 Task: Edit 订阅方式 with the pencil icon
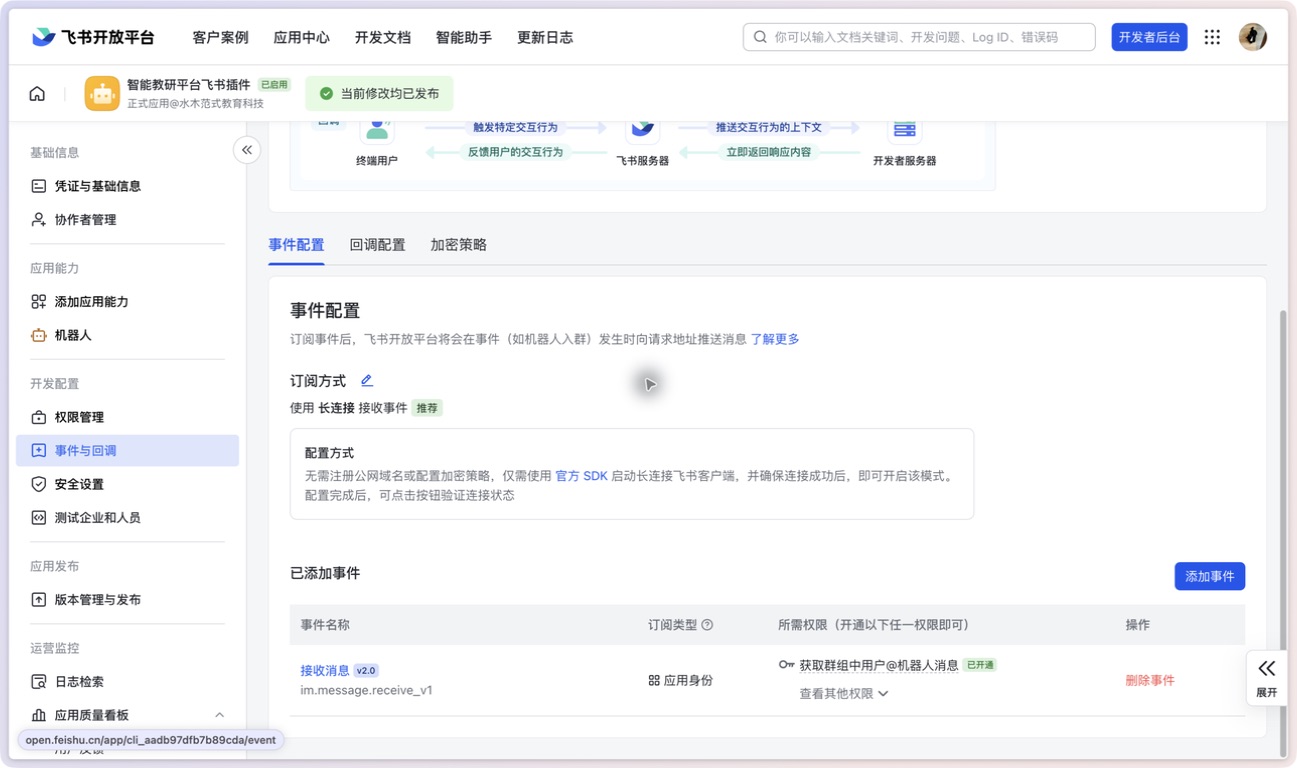[x=367, y=380]
